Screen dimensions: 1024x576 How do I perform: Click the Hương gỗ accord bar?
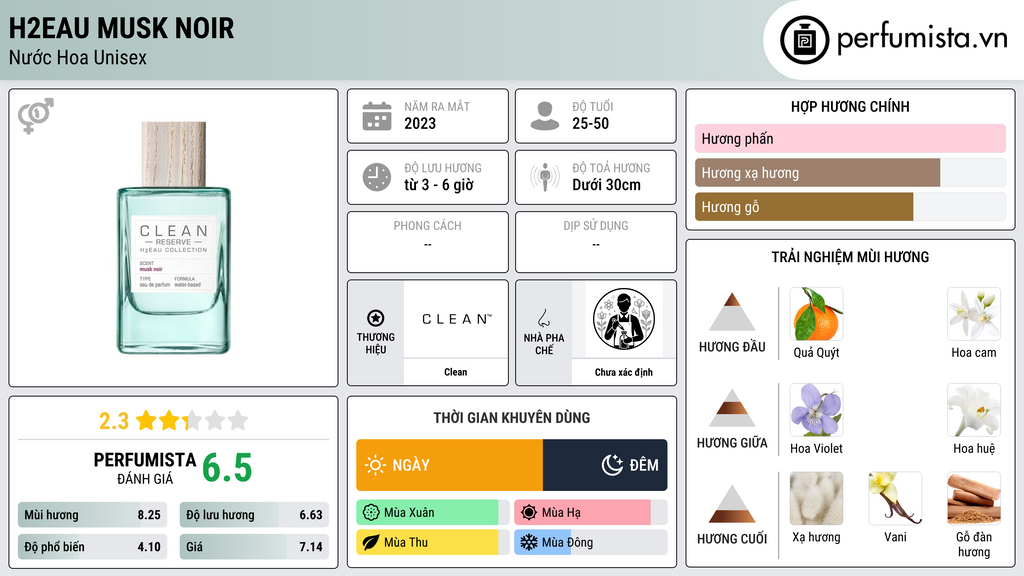[850, 207]
